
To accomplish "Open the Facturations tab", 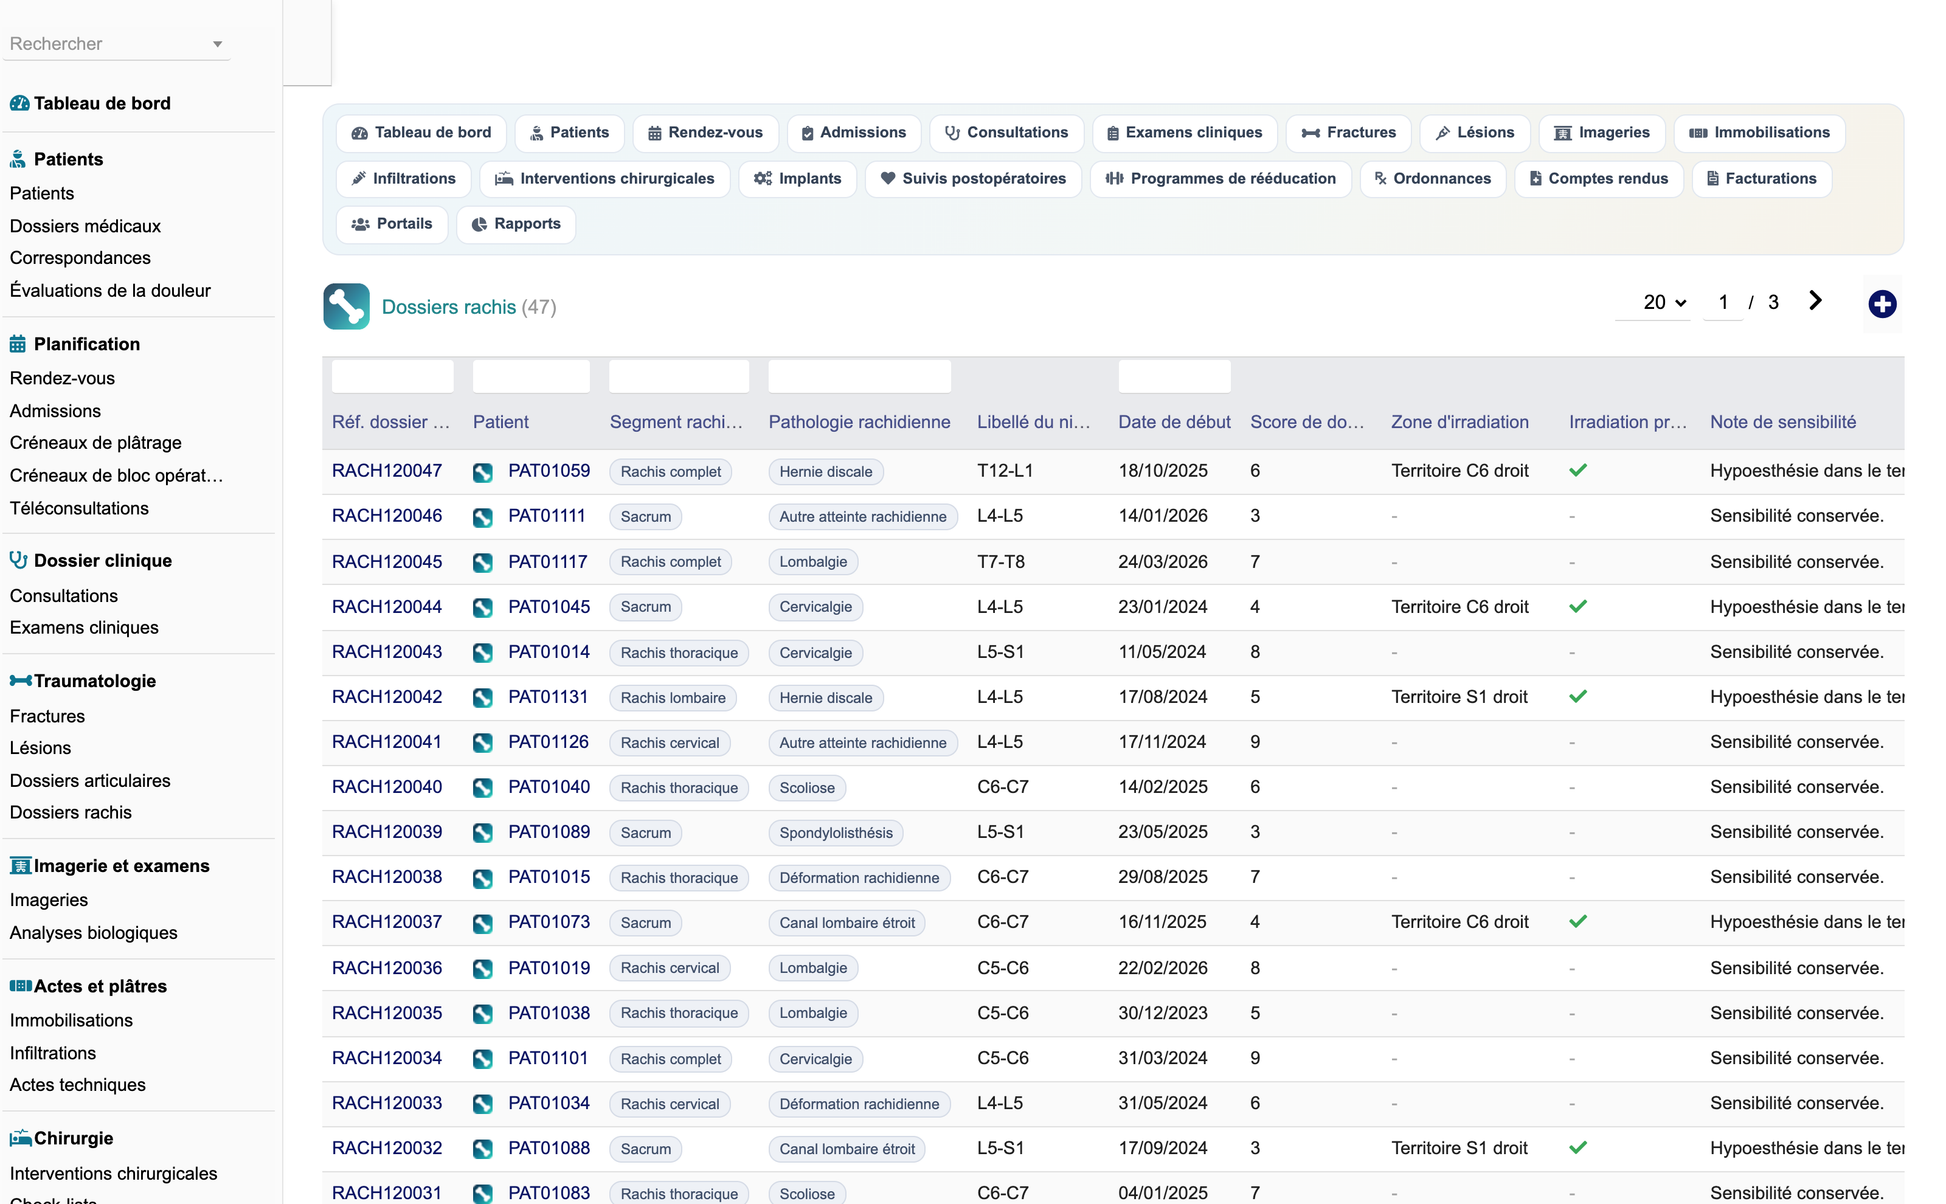I will pyautogui.click(x=1761, y=179).
